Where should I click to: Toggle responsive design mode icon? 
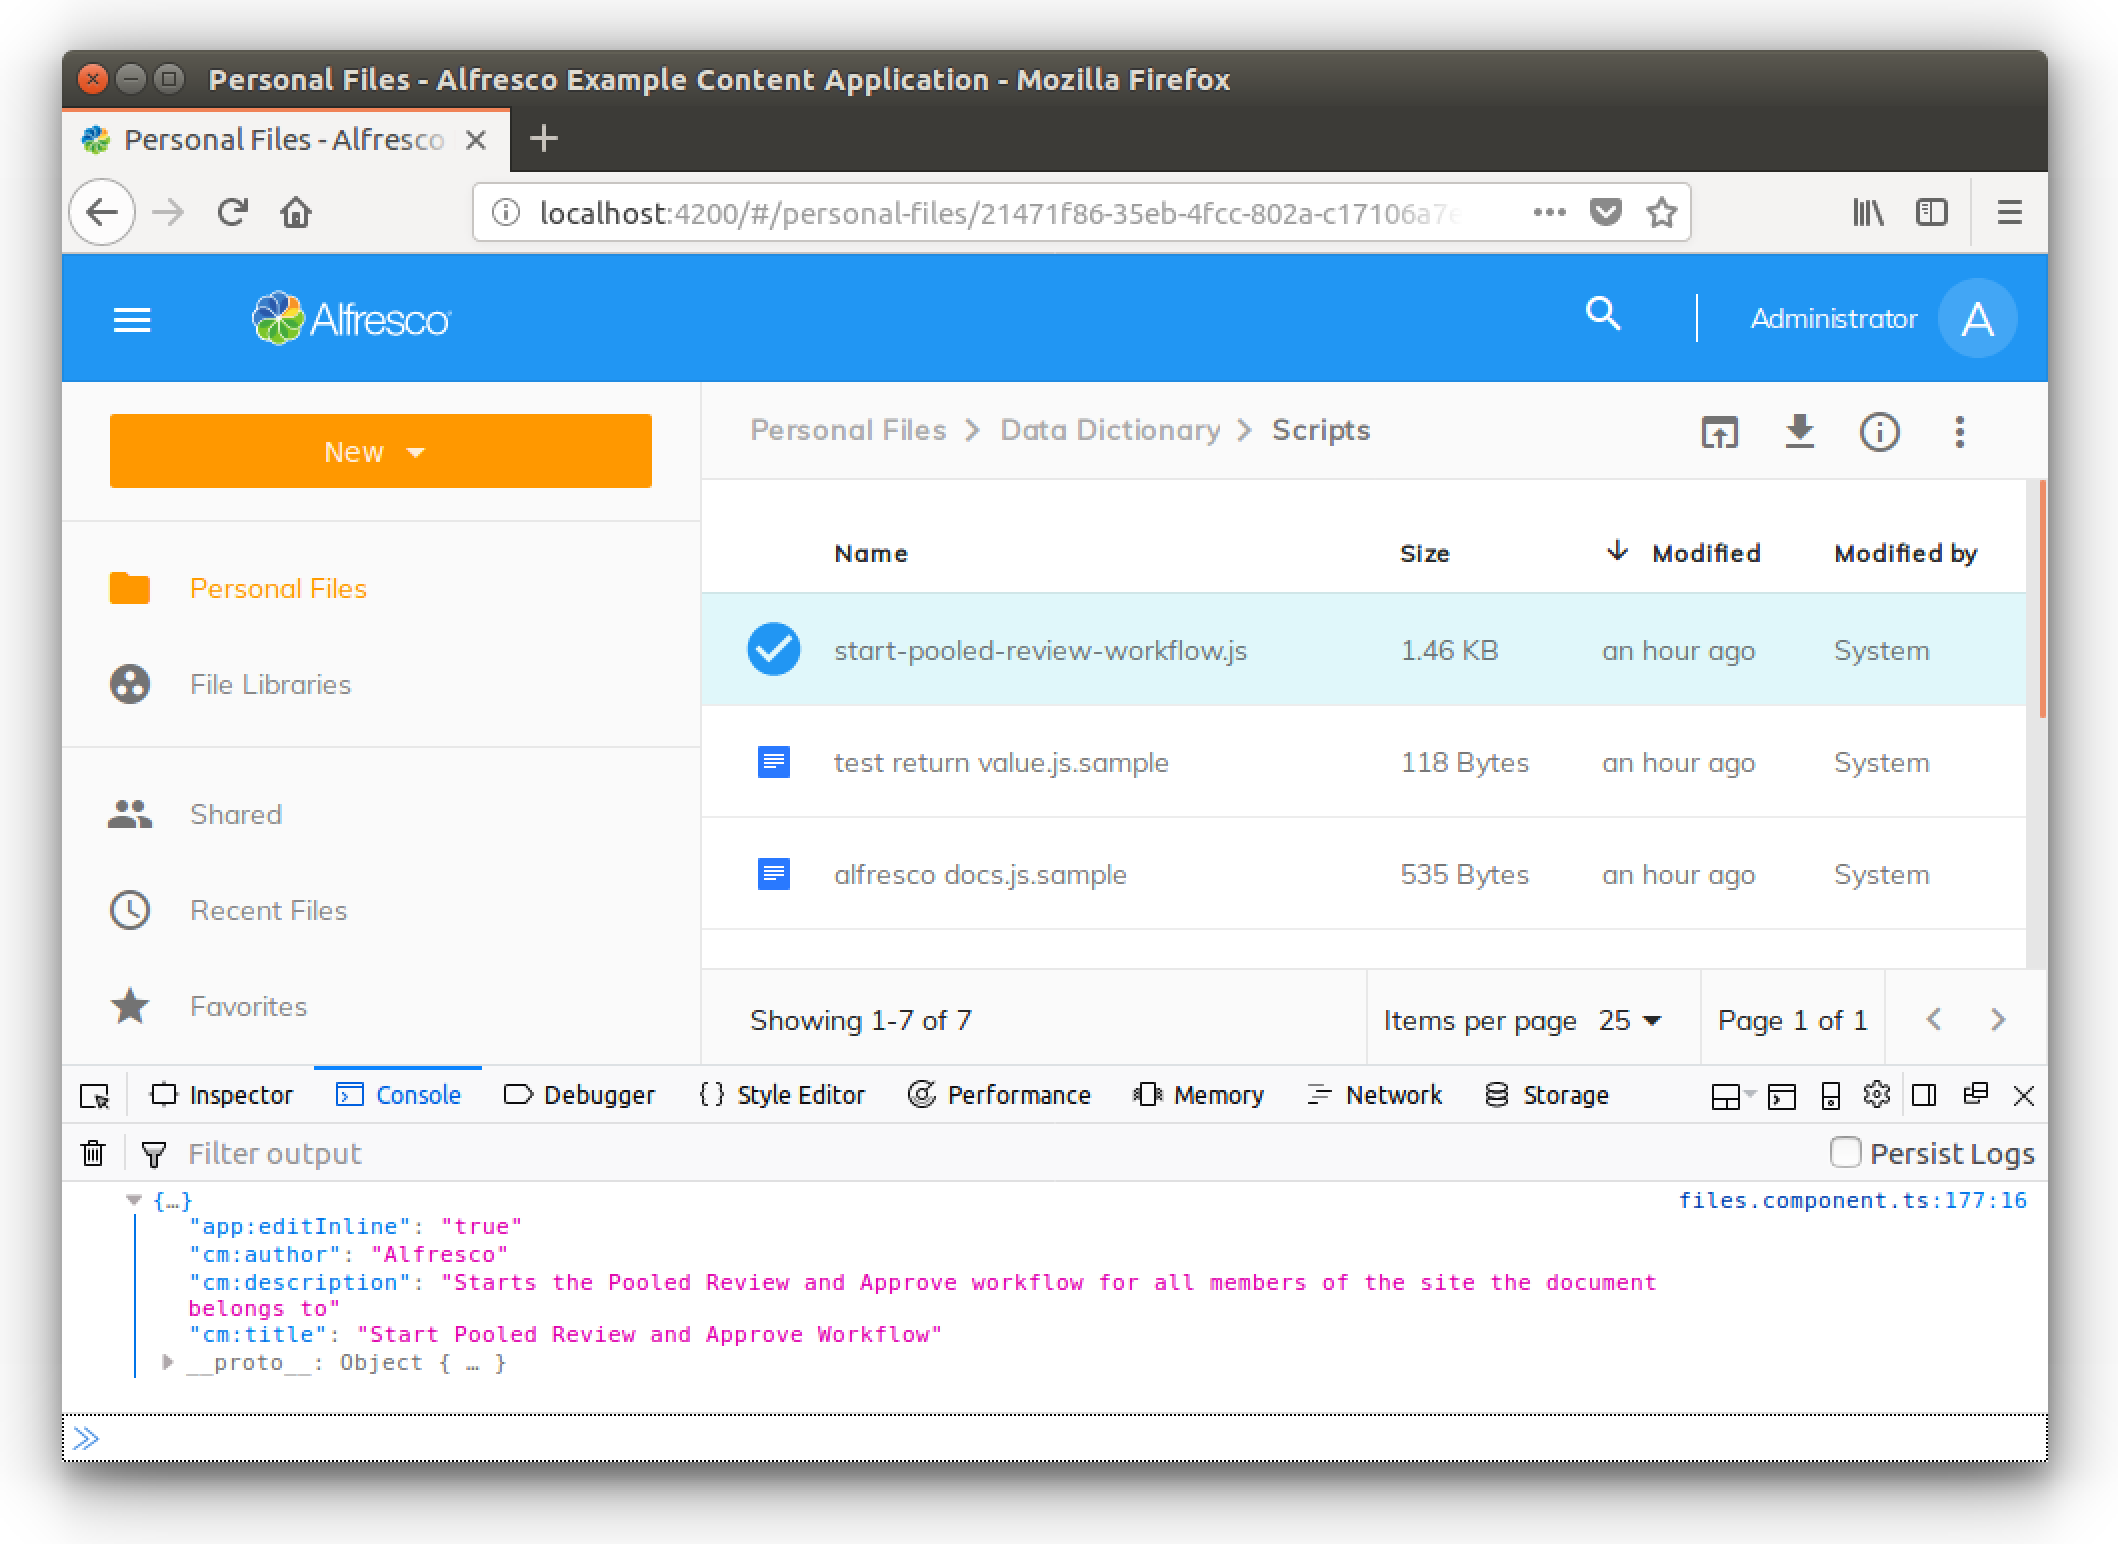tap(1830, 1096)
